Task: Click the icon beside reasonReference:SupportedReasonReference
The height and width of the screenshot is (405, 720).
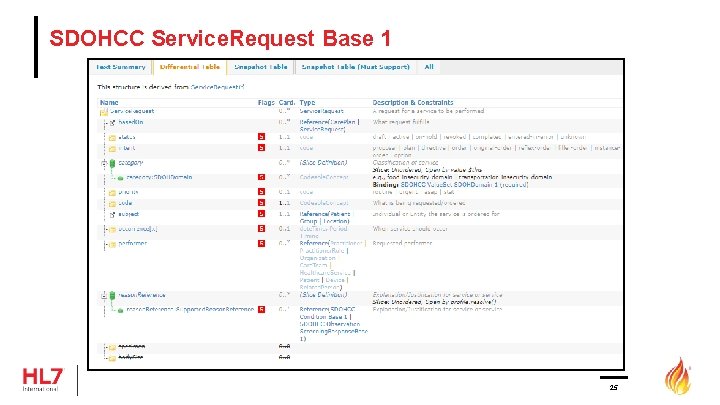Action: point(120,310)
